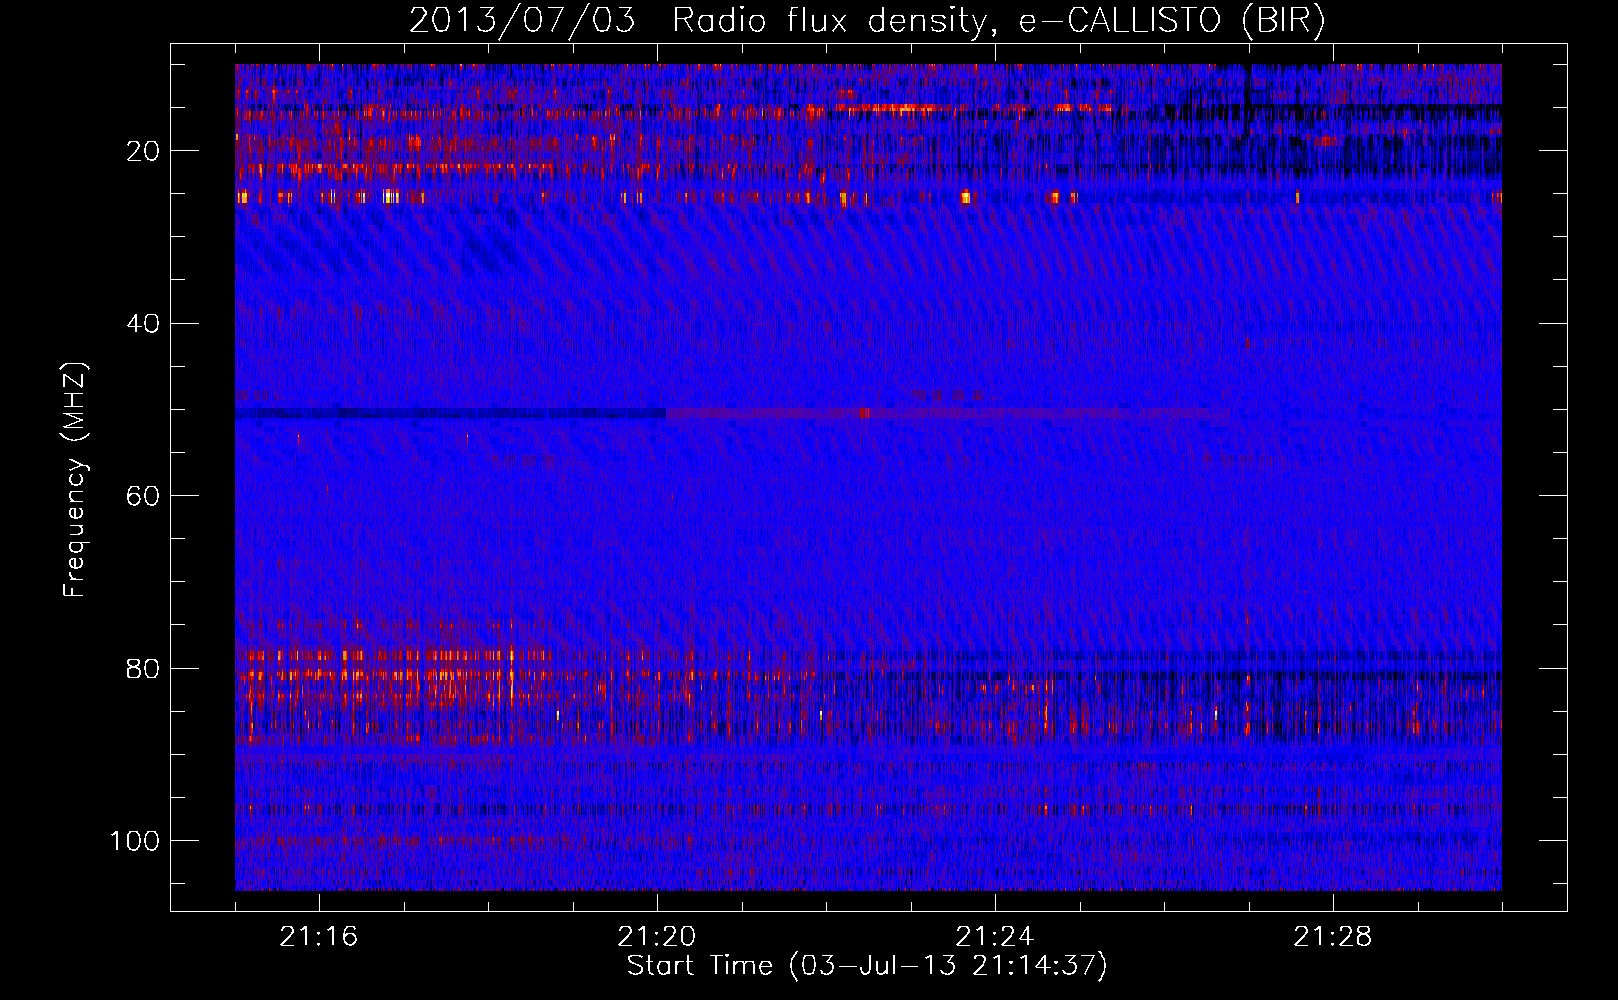Screen dimensions: 1618x1000
Task: Click the 'Start Time (03-Jul-13 21:14:37)' label
Action: [867, 966]
